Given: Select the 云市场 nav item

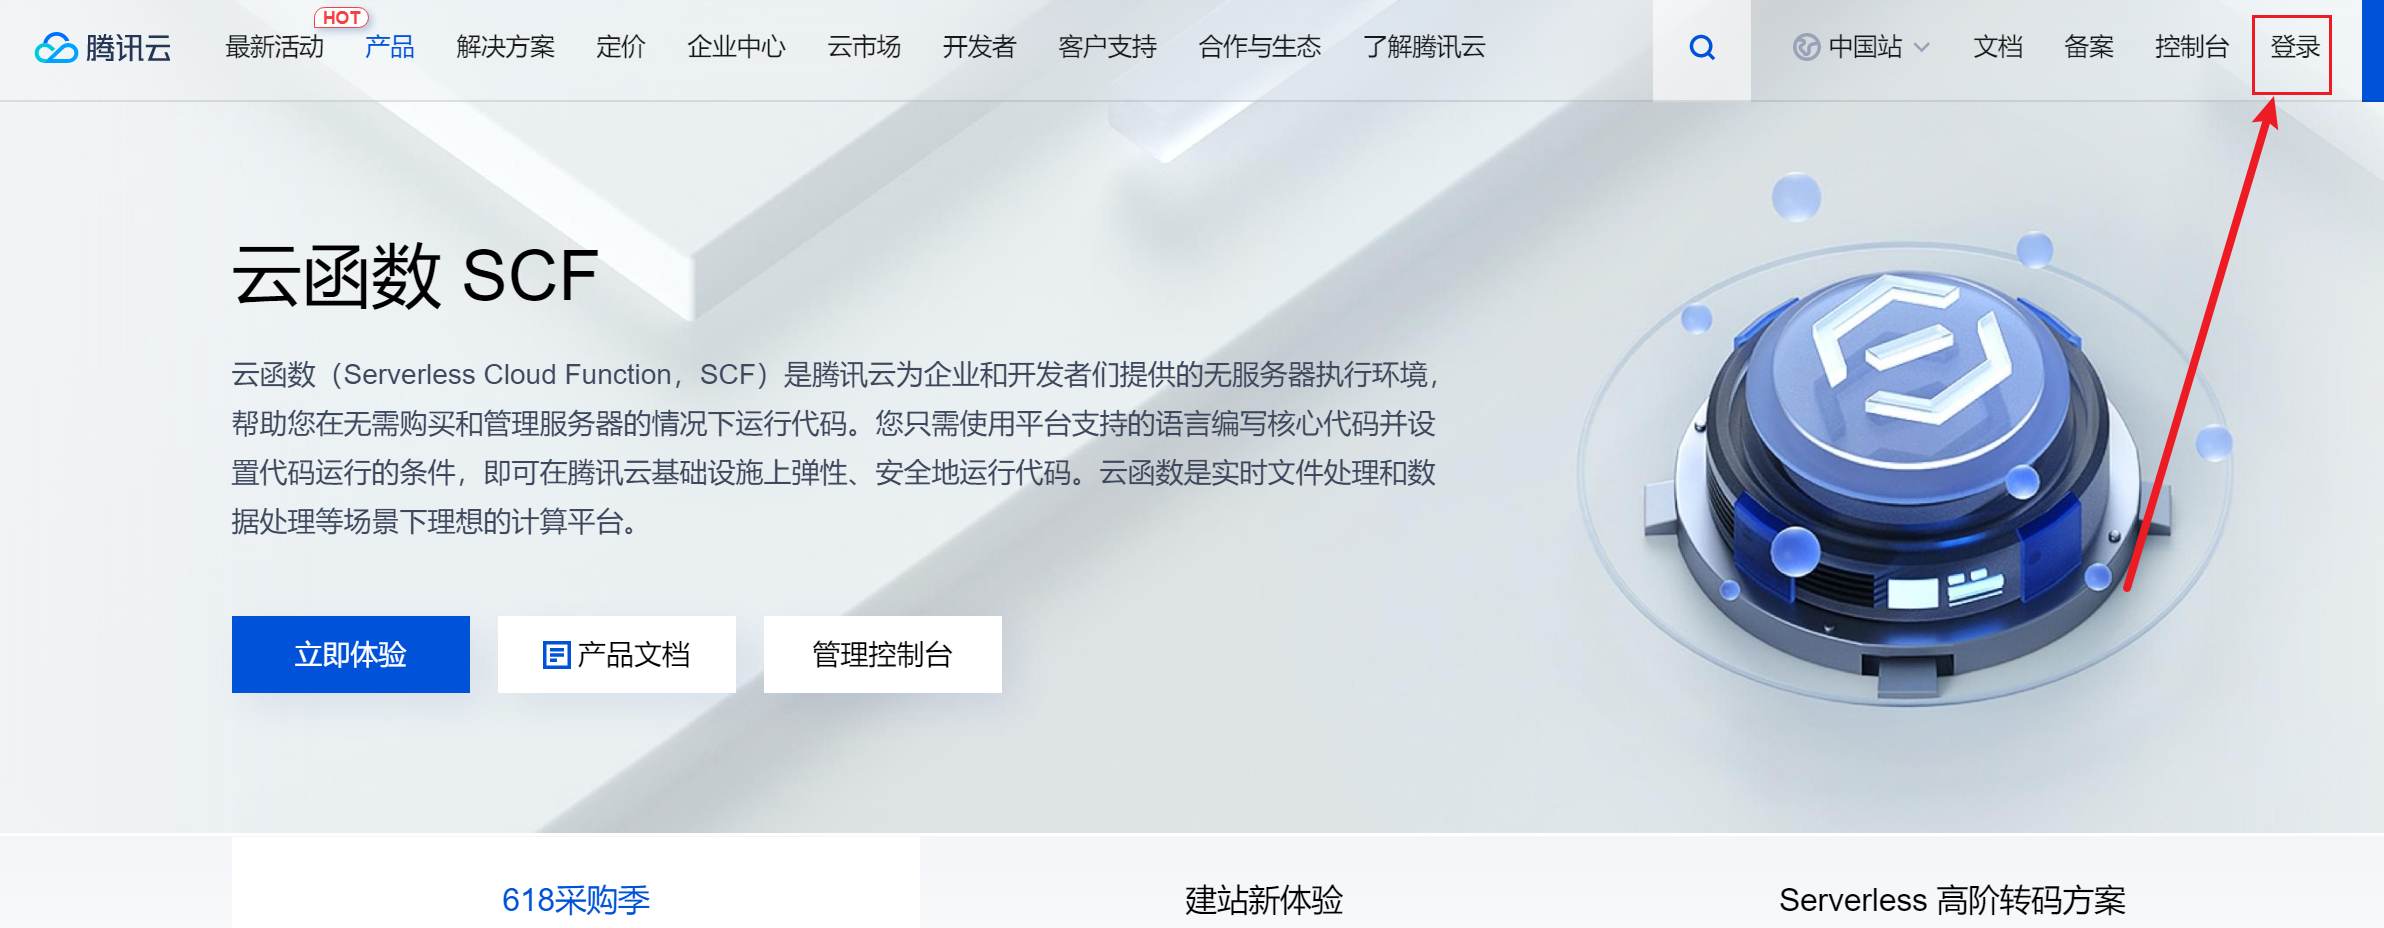Looking at the screenshot, I should (x=864, y=47).
